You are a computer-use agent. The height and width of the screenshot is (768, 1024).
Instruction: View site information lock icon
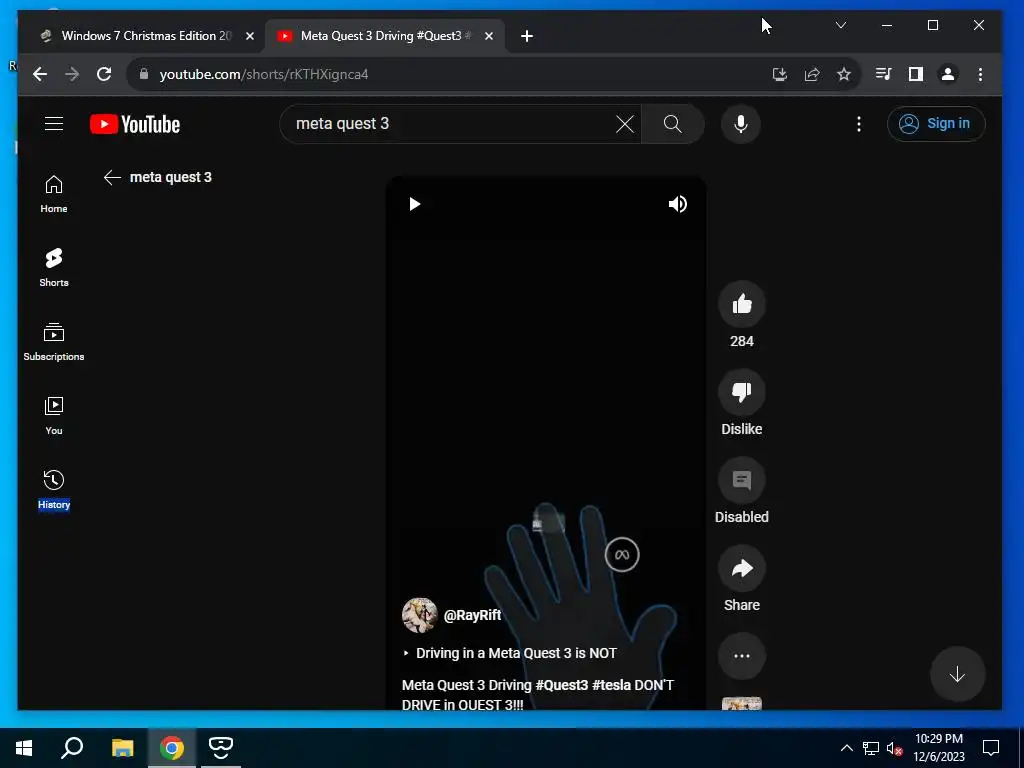point(144,74)
